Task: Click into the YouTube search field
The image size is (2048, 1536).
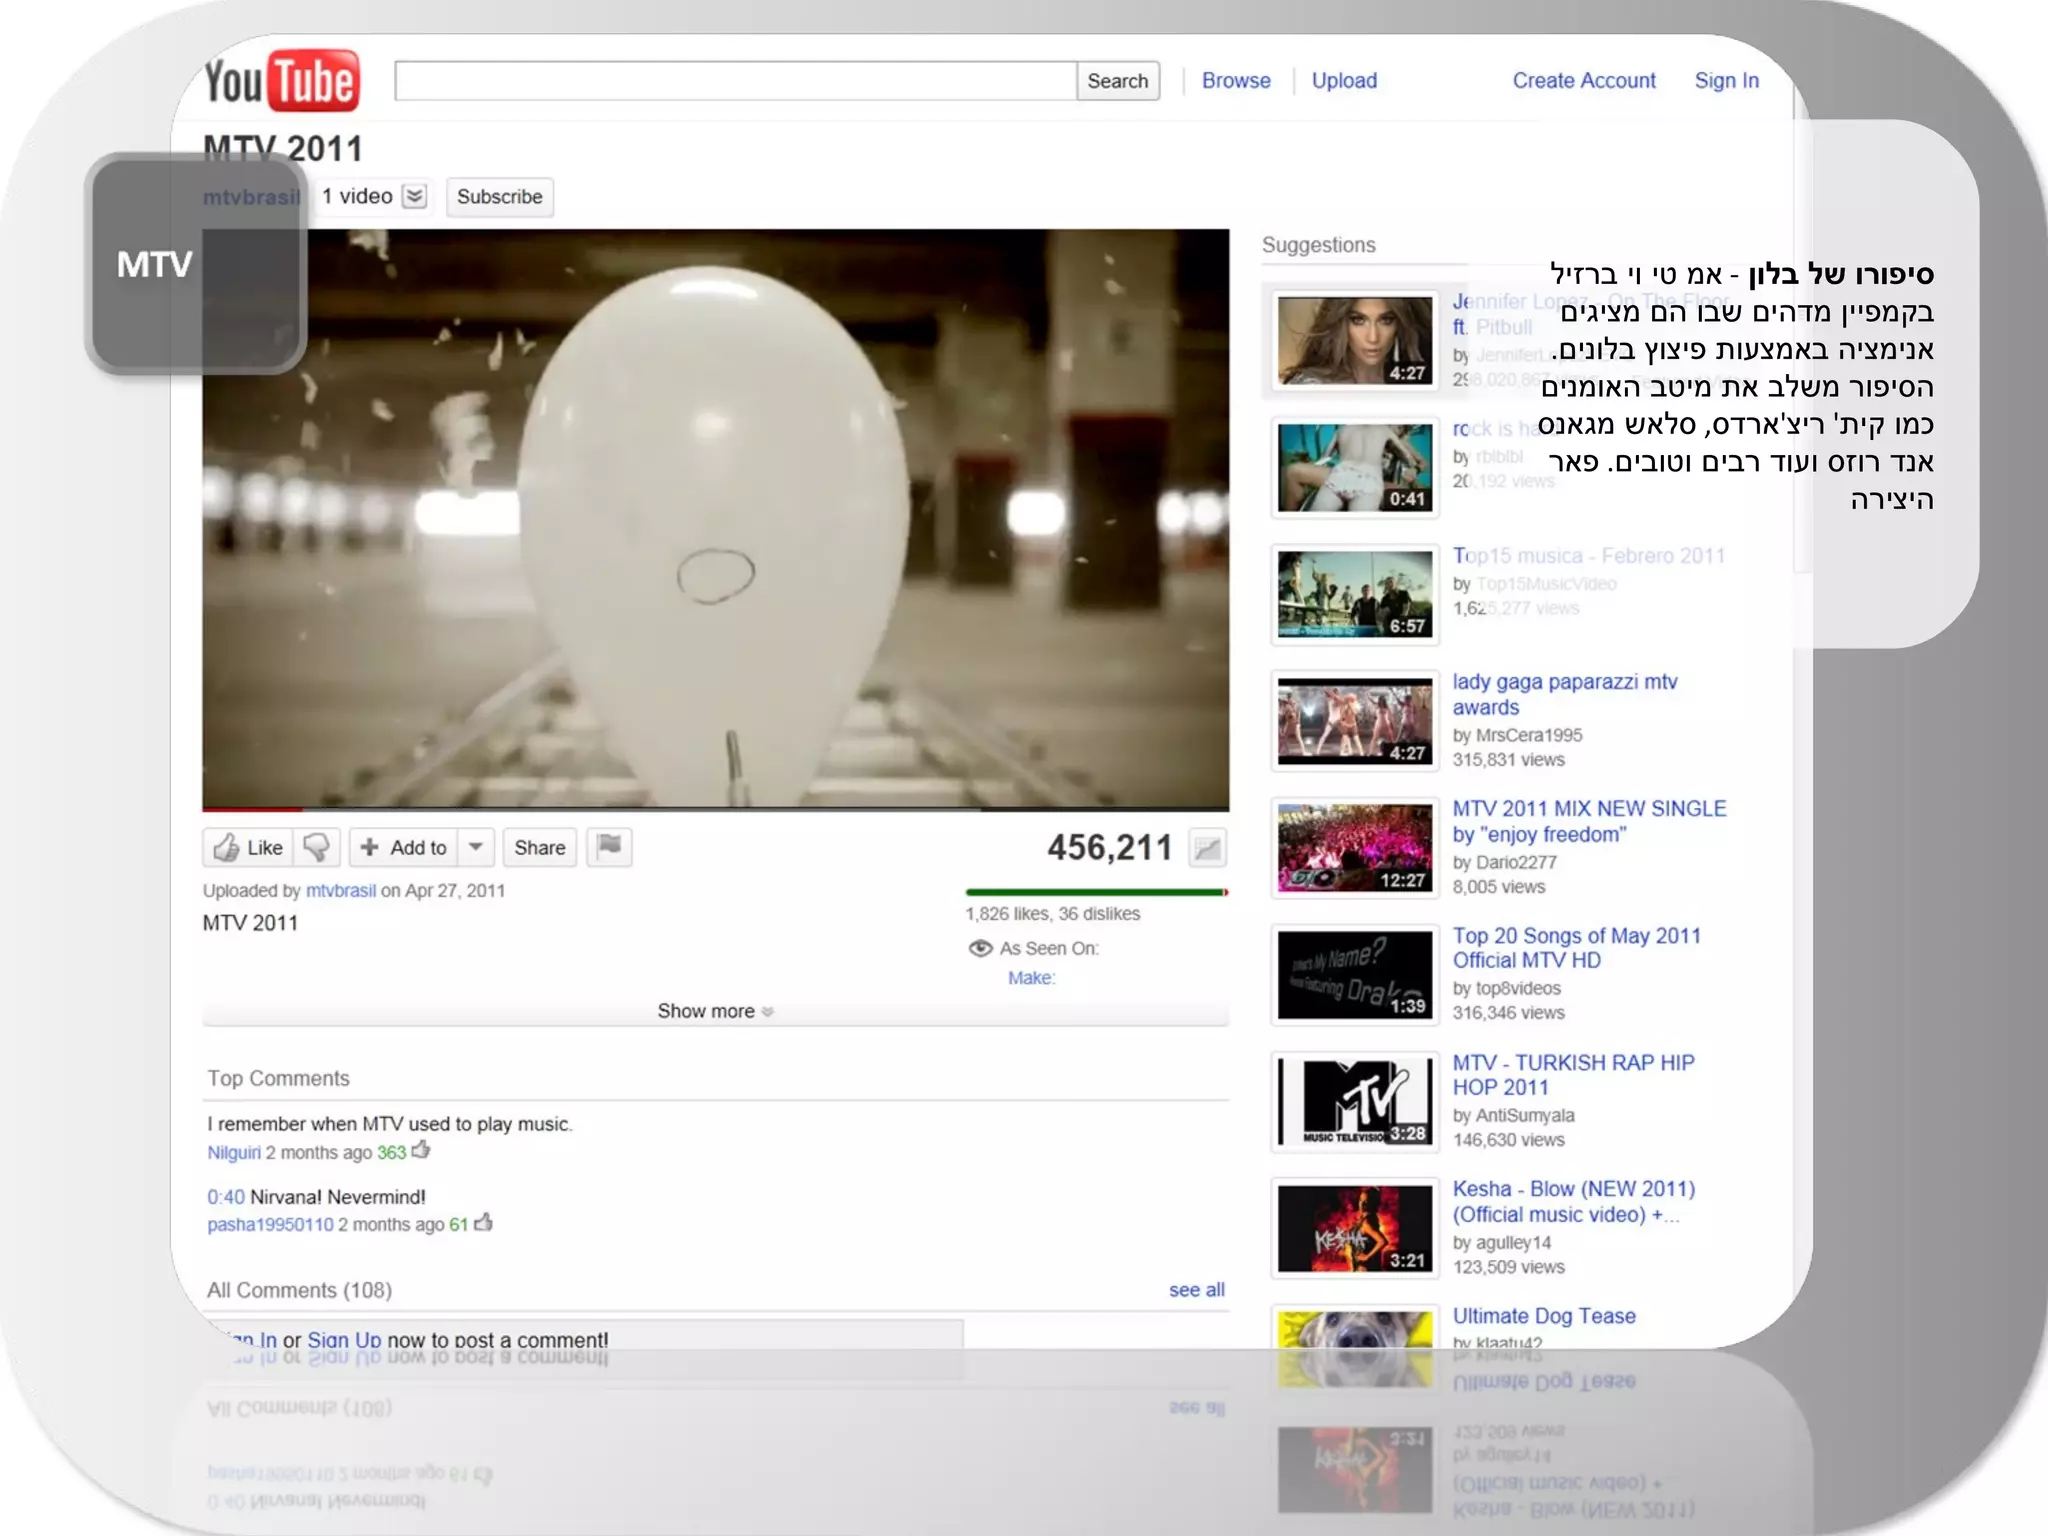Action: (x=735, y=80)
